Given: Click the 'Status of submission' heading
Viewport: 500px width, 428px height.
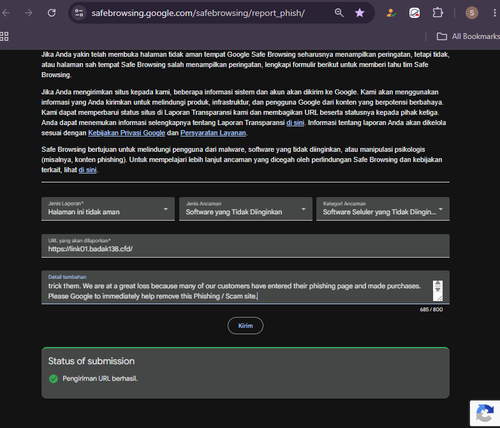Looking at the screenshot, I should point(91,361).
